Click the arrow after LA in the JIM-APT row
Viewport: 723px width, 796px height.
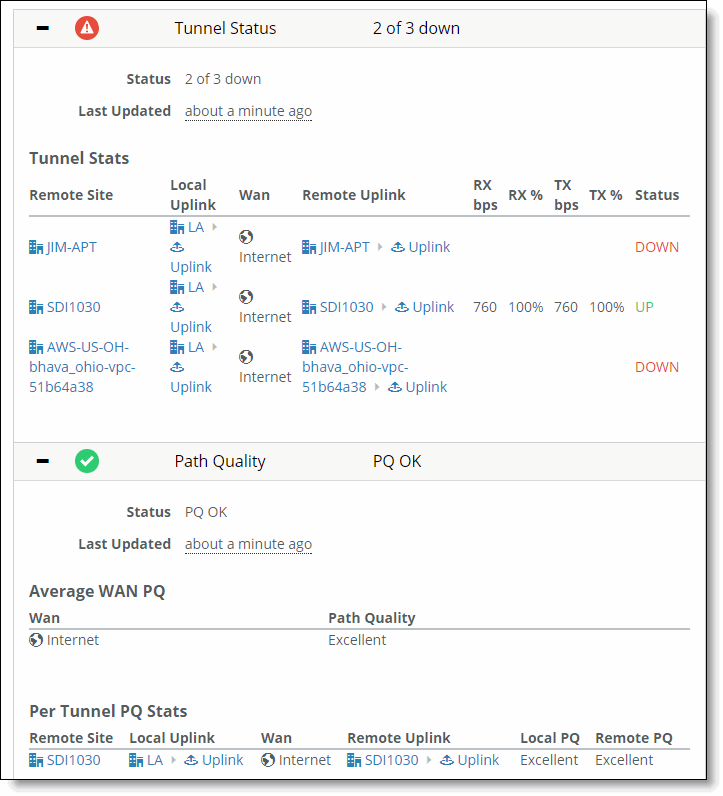tap(214, 227)
